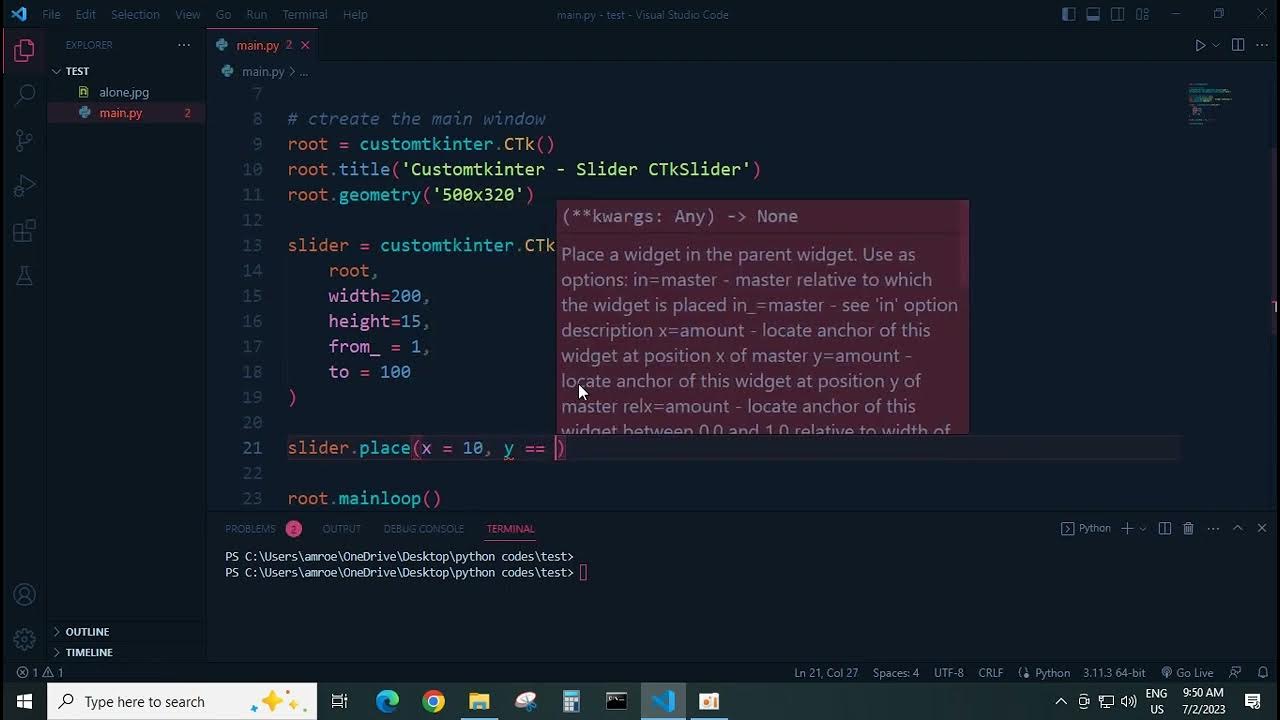Split the terminal
Viewport: 1280px width, 720px height.
tap(1165, 528)
